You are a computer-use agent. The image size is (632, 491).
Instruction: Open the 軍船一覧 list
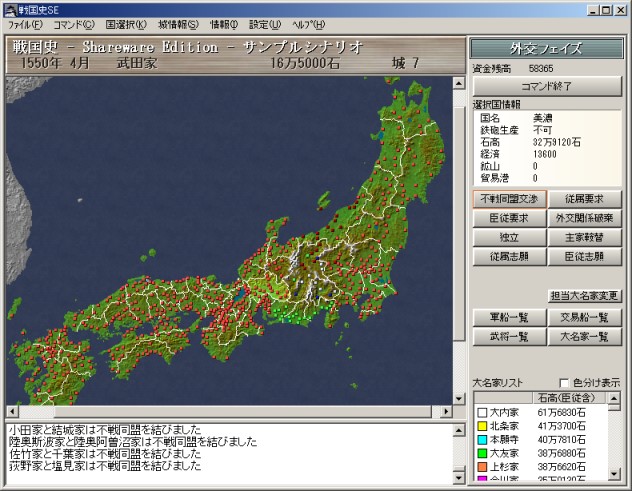[509, 318]
